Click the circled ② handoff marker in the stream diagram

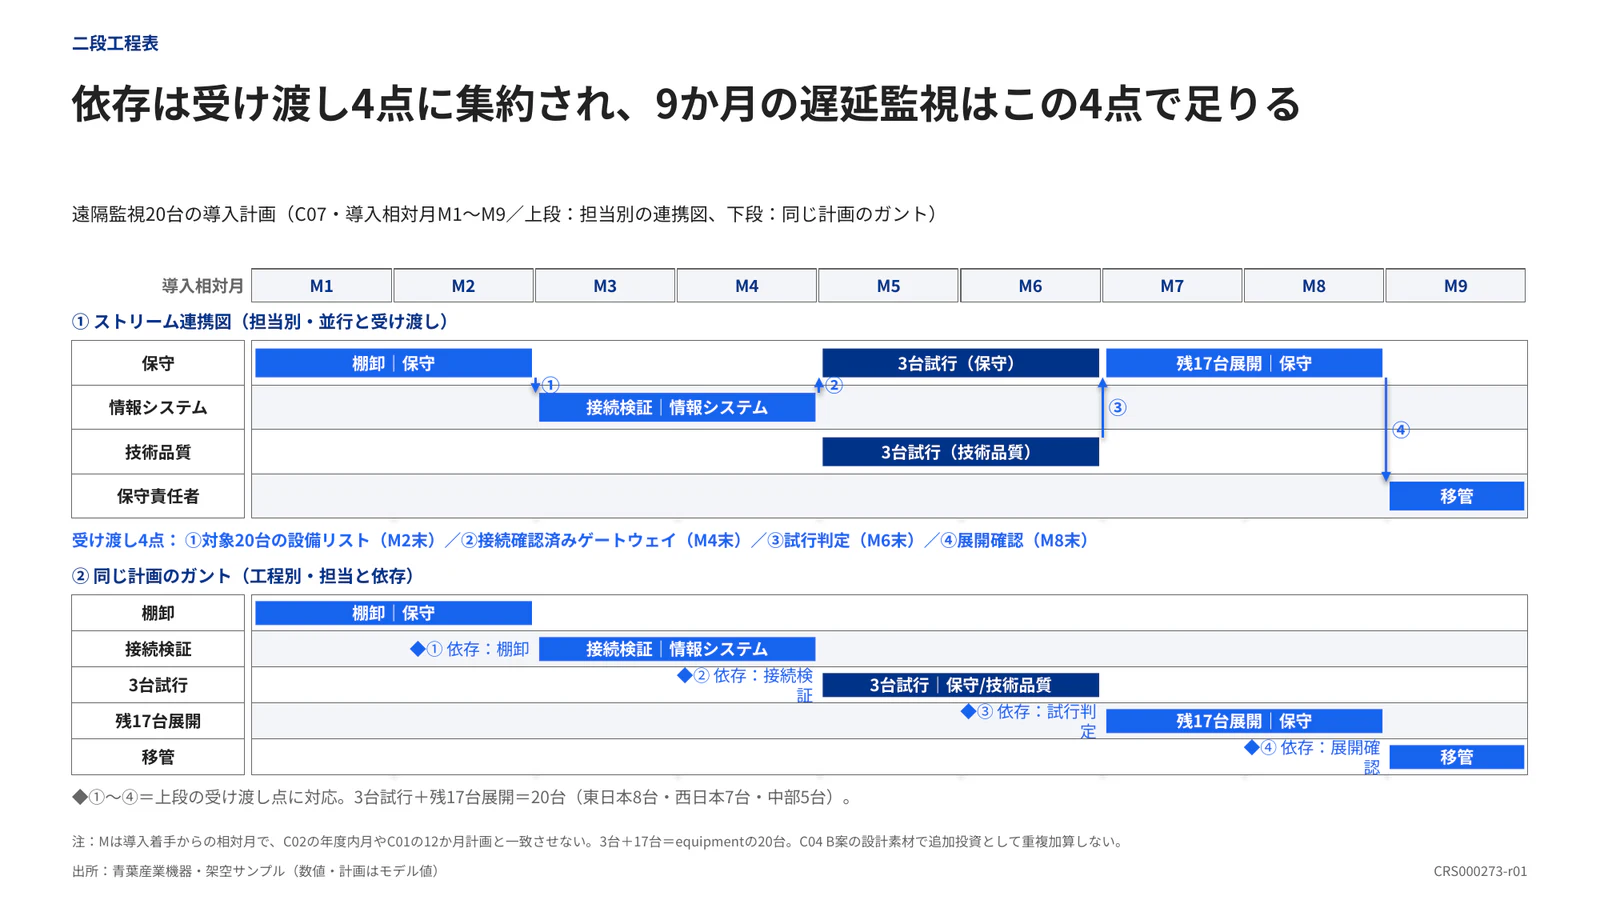834,385
